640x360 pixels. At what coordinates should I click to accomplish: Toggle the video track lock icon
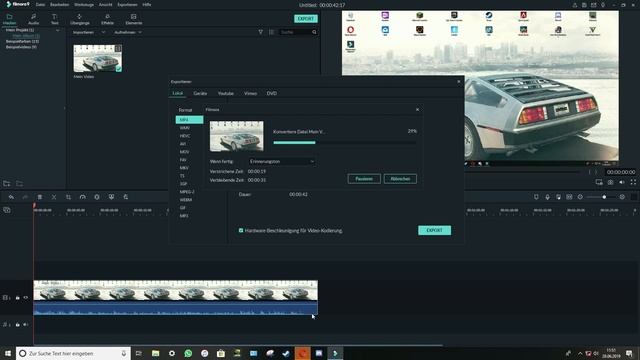[18, 298]
